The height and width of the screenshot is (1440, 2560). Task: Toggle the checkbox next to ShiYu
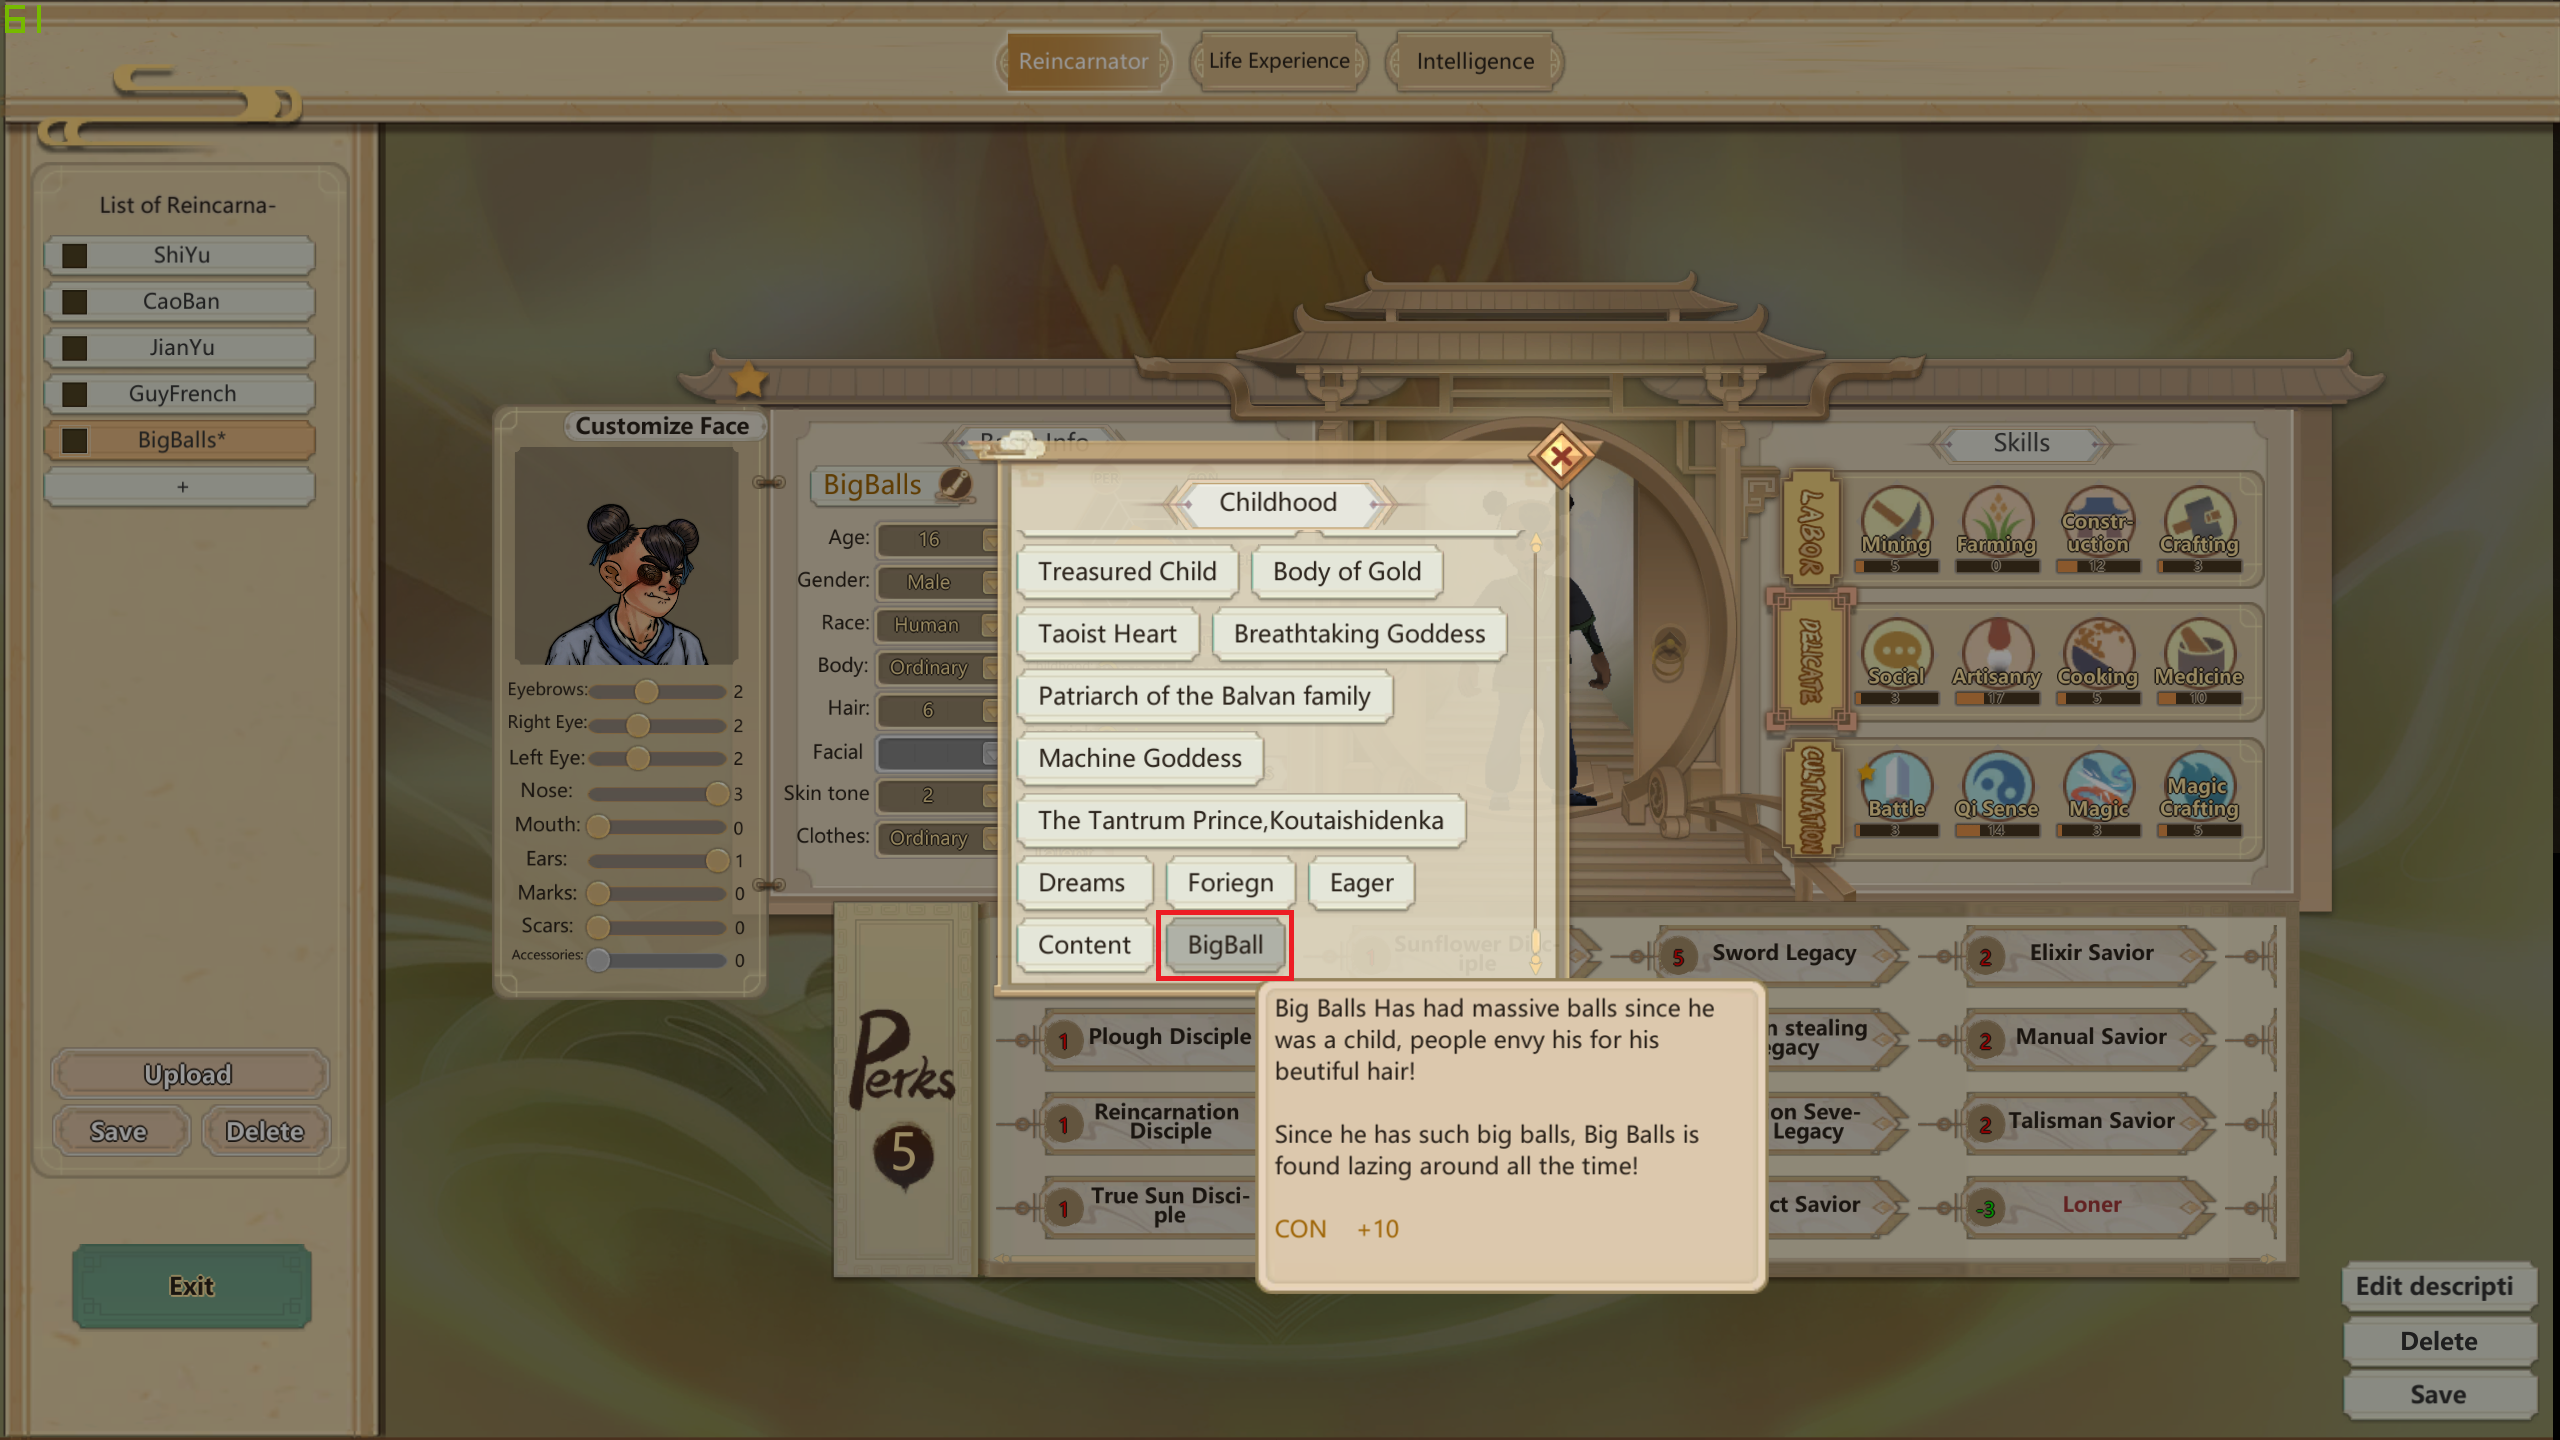click(x=74, y=256)
